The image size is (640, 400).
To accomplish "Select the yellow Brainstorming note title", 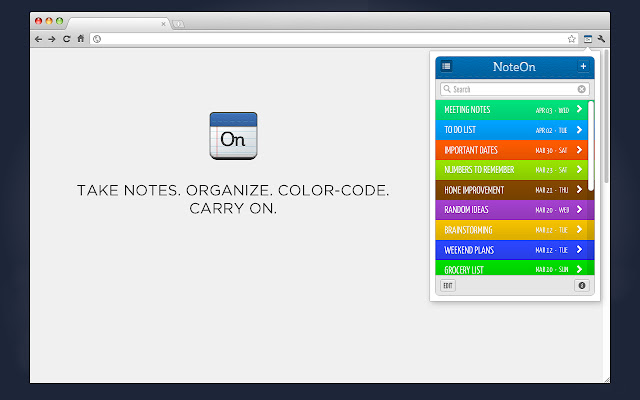I will coord(468,230).
